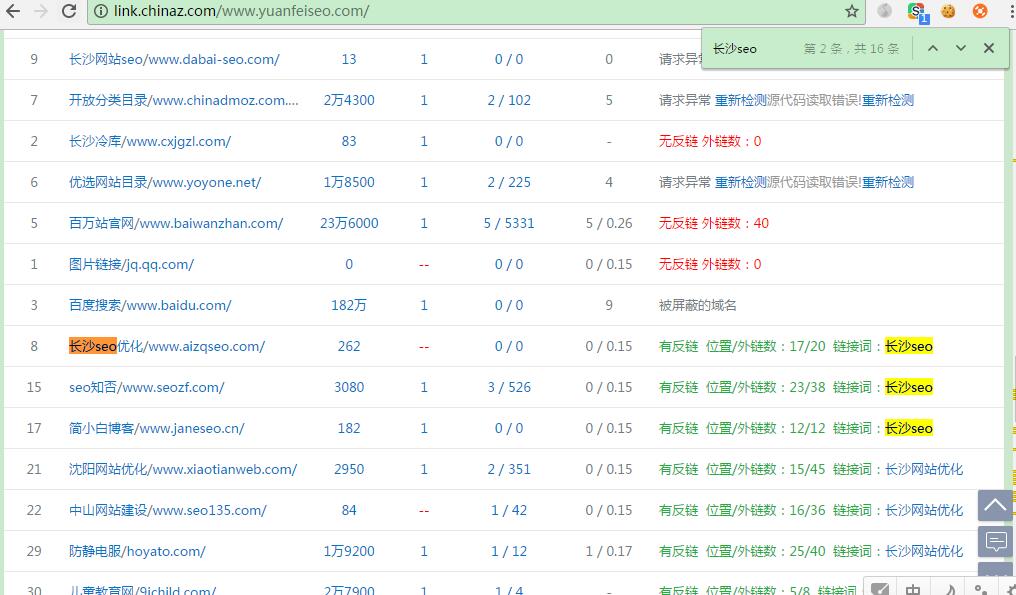
Task: Jump to next find match
Action: [x=961, y=48]
